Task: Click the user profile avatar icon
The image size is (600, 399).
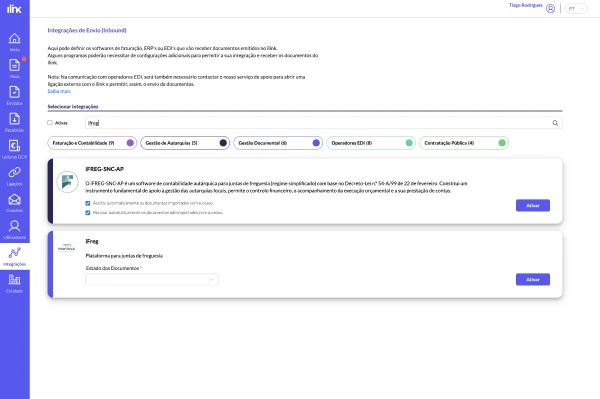Action: click(x=550, y=8)
